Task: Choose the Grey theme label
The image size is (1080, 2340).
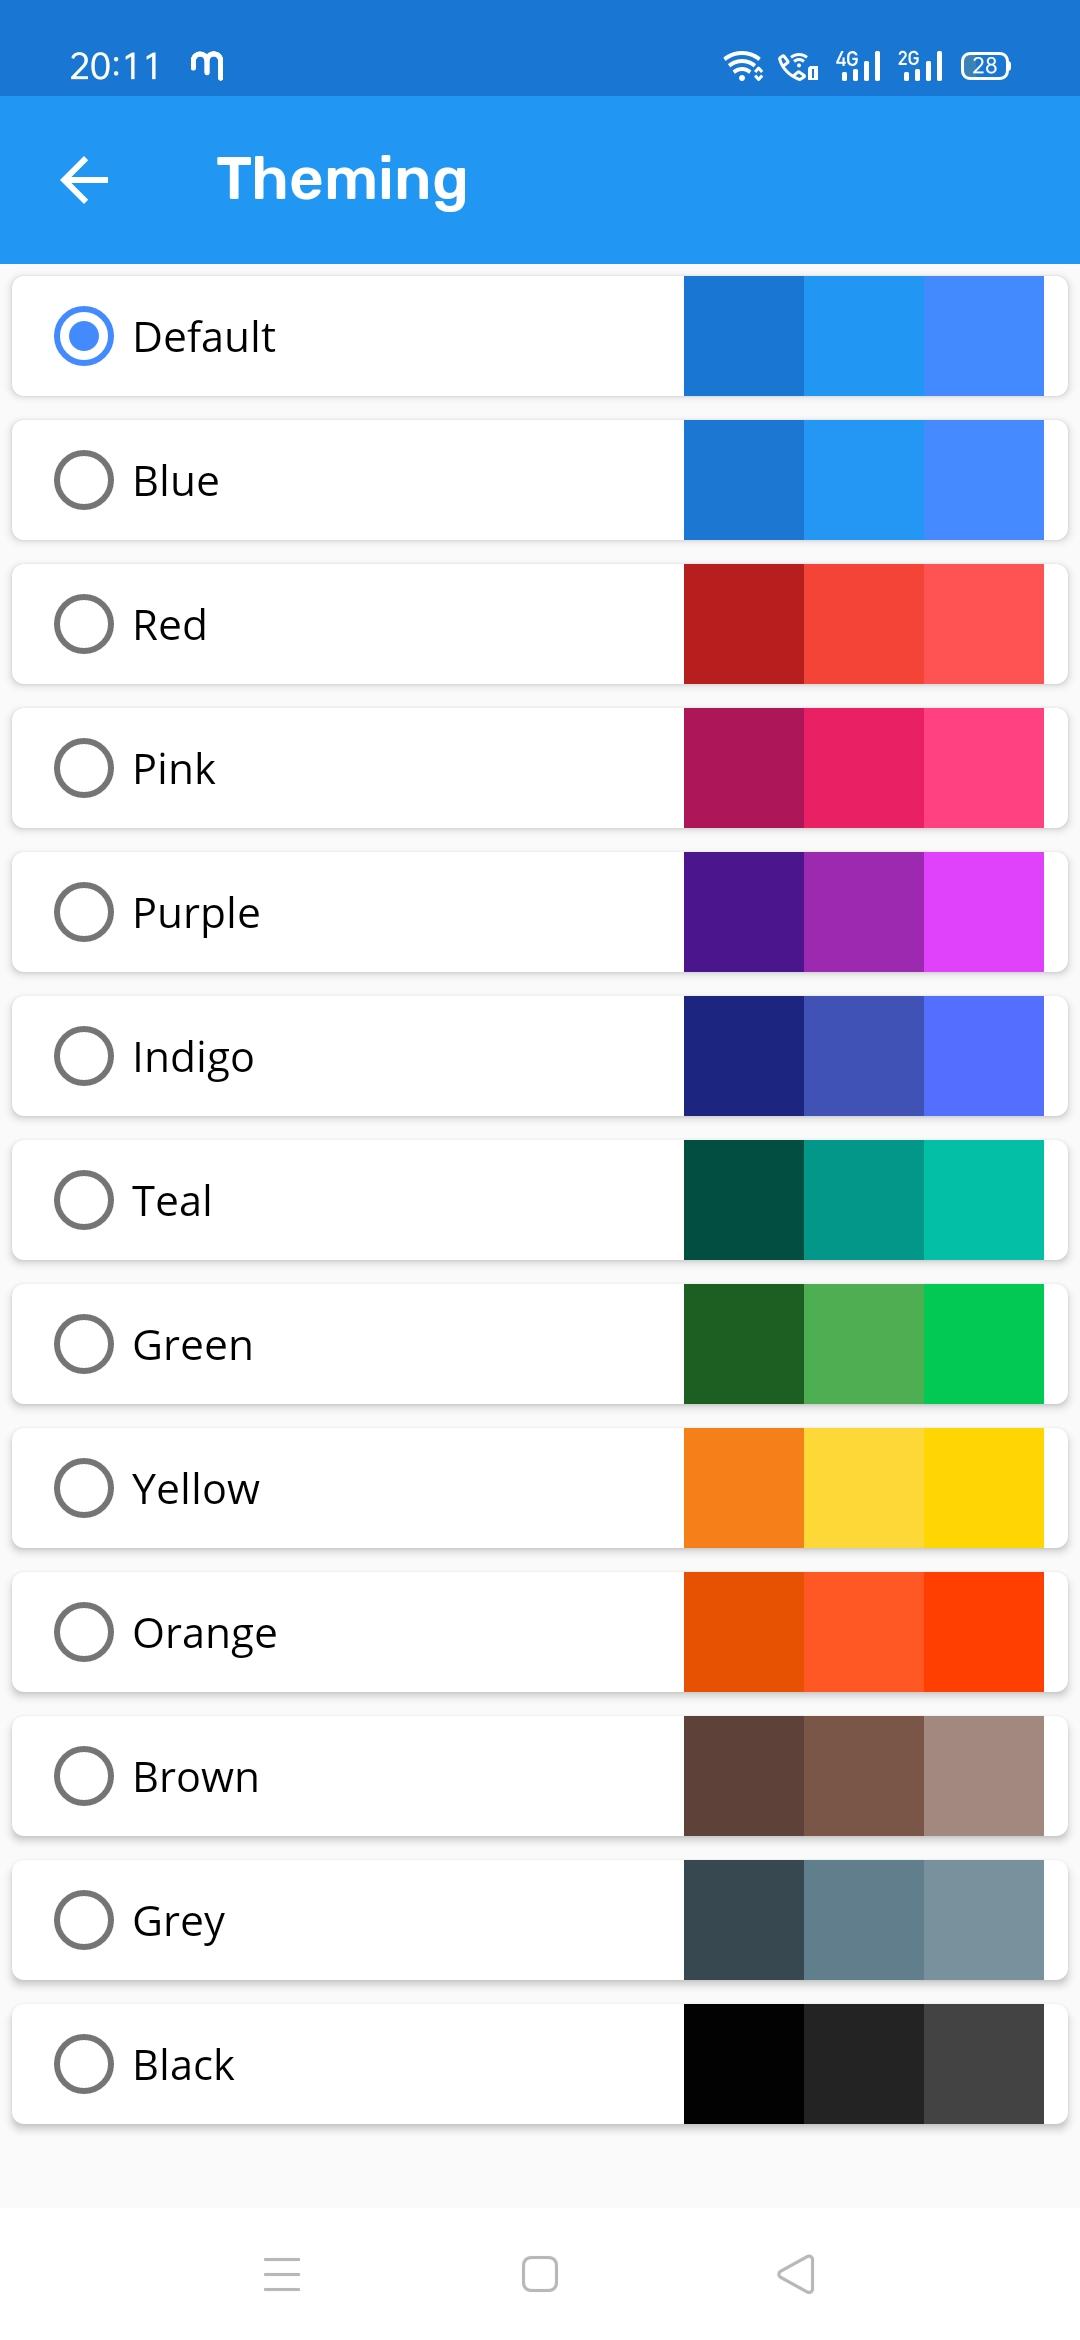Action: click(x=179, y=1922)
